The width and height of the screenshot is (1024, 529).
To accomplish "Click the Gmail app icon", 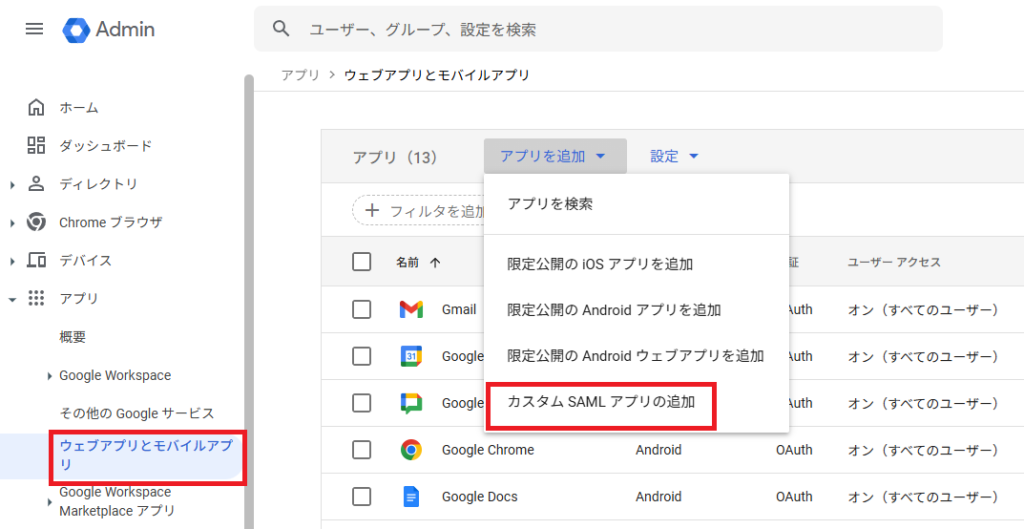I will coord(411,309).
